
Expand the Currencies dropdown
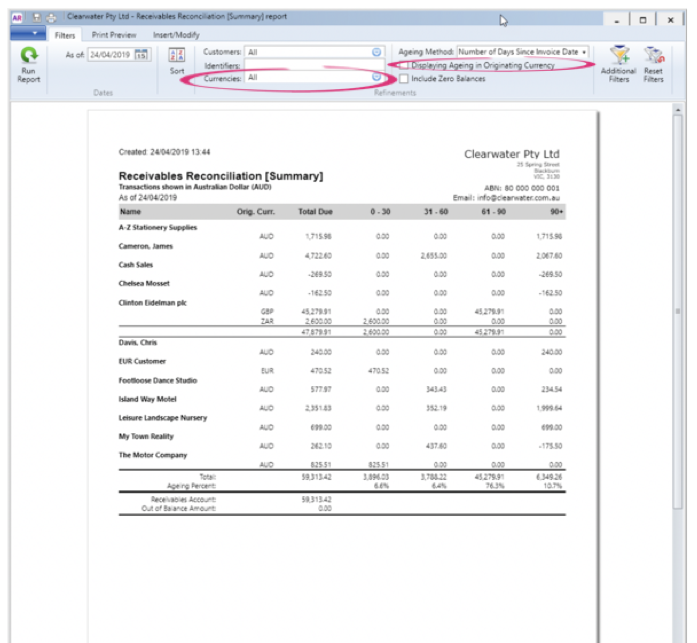[377, 77]
